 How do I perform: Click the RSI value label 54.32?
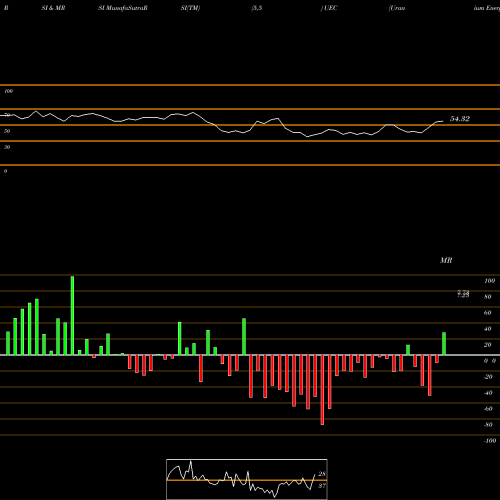[460, 119]
